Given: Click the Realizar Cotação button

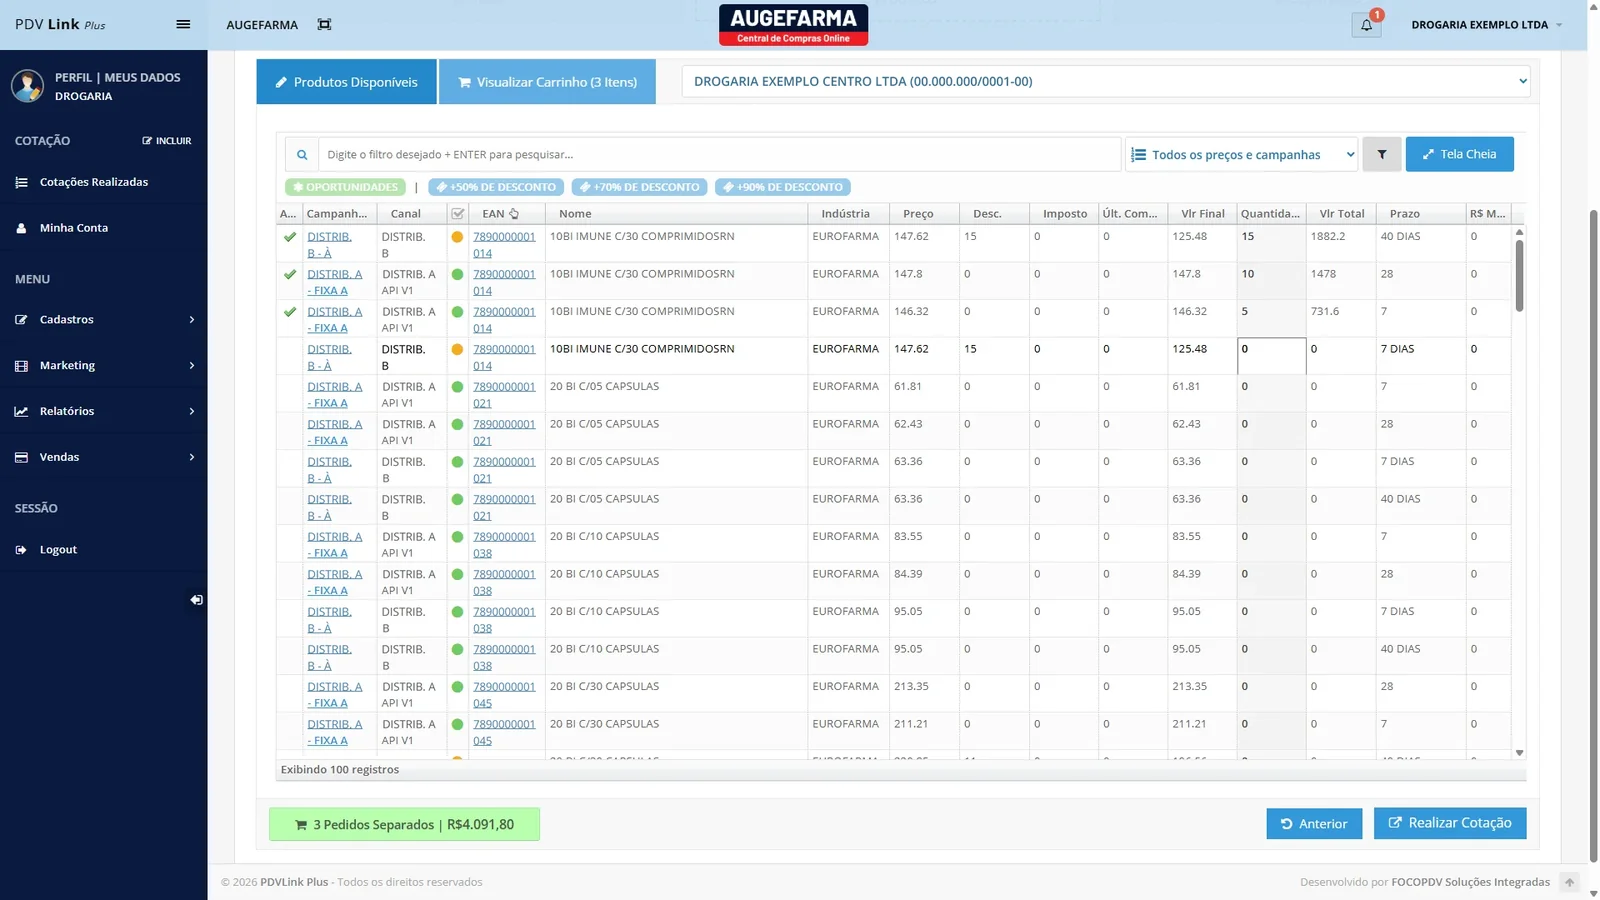Looking at the screenshot, I should 1450,823.
